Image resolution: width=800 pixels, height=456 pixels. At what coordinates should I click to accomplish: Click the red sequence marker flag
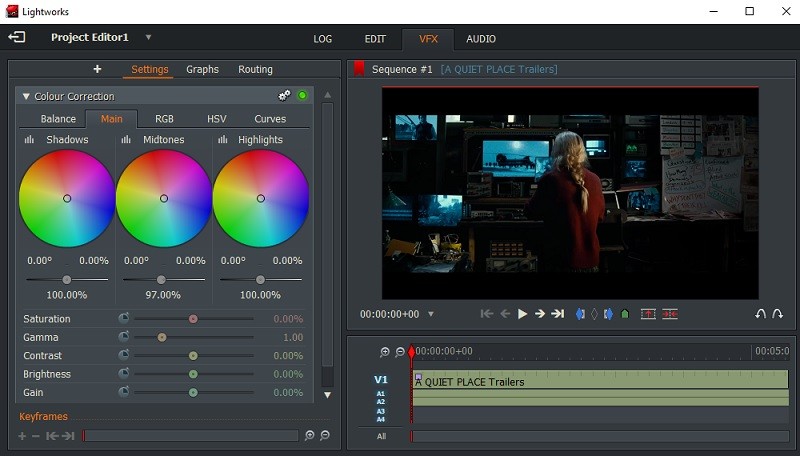[359, 69]
